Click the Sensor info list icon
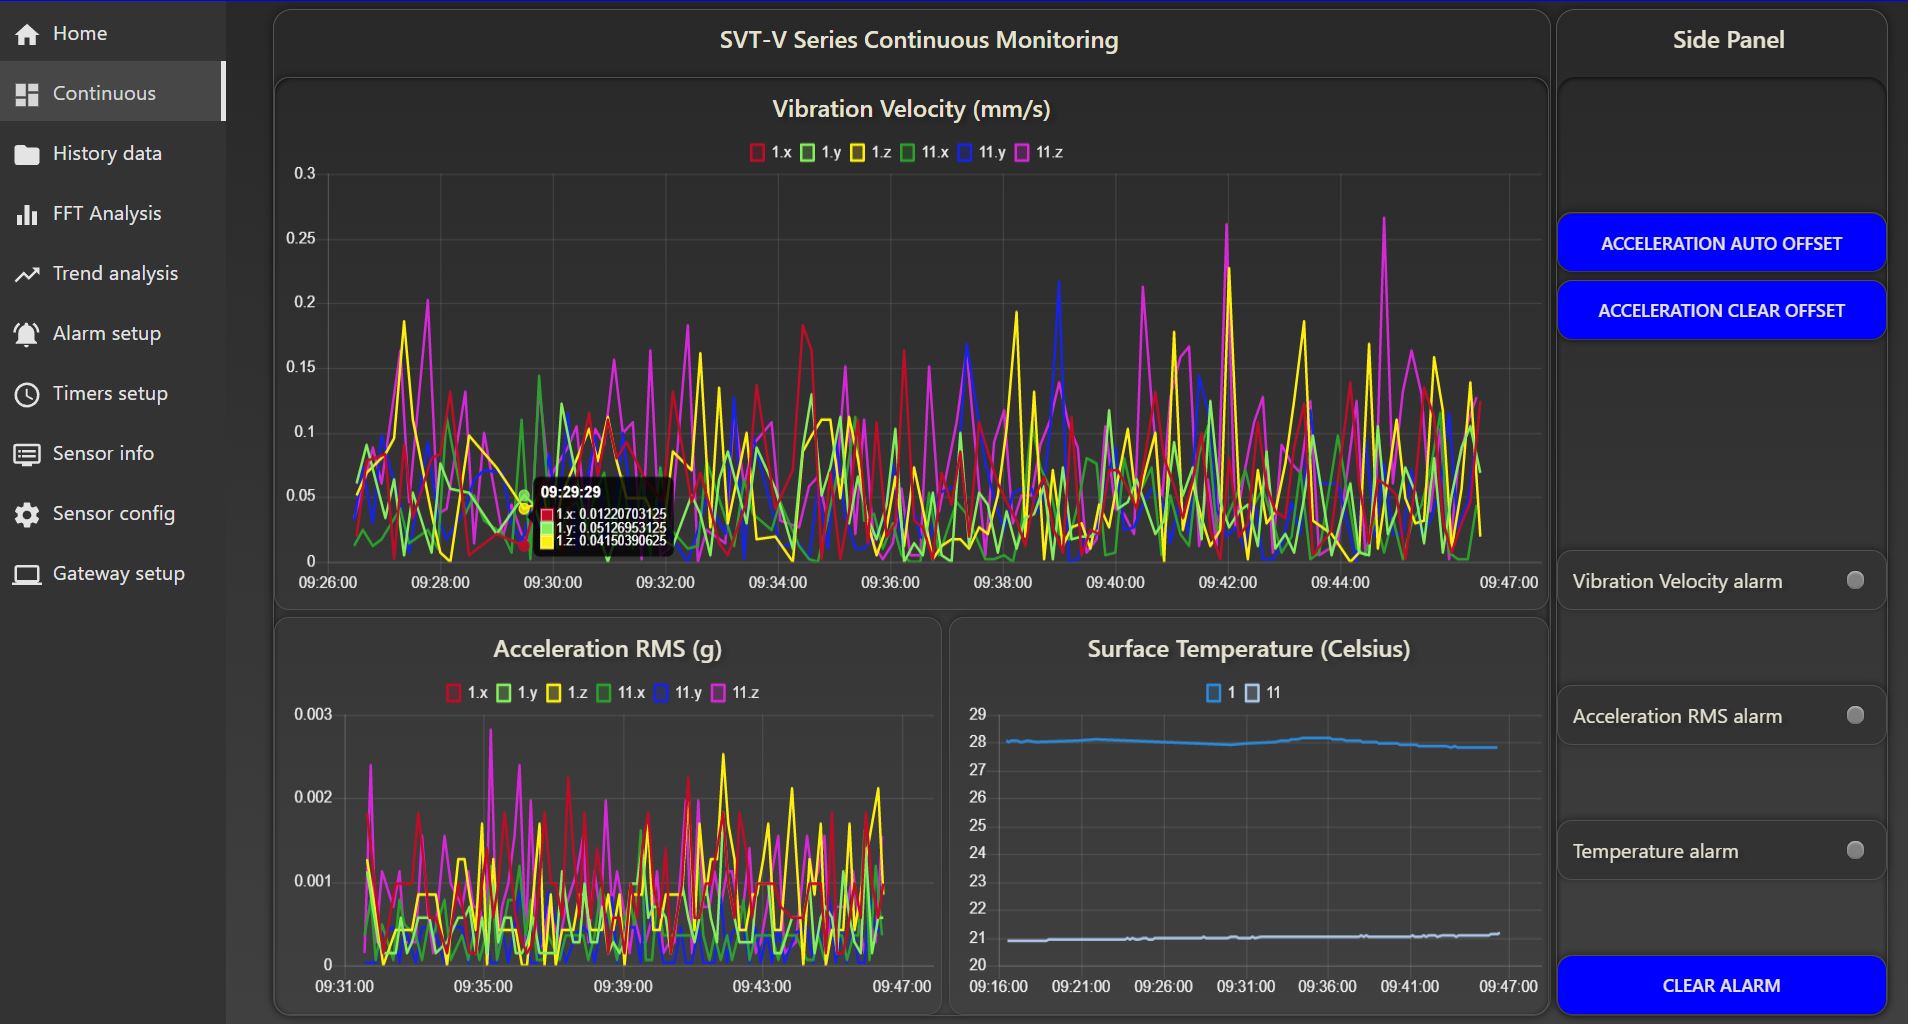The image size is (1908, 1024). [27, 454]
